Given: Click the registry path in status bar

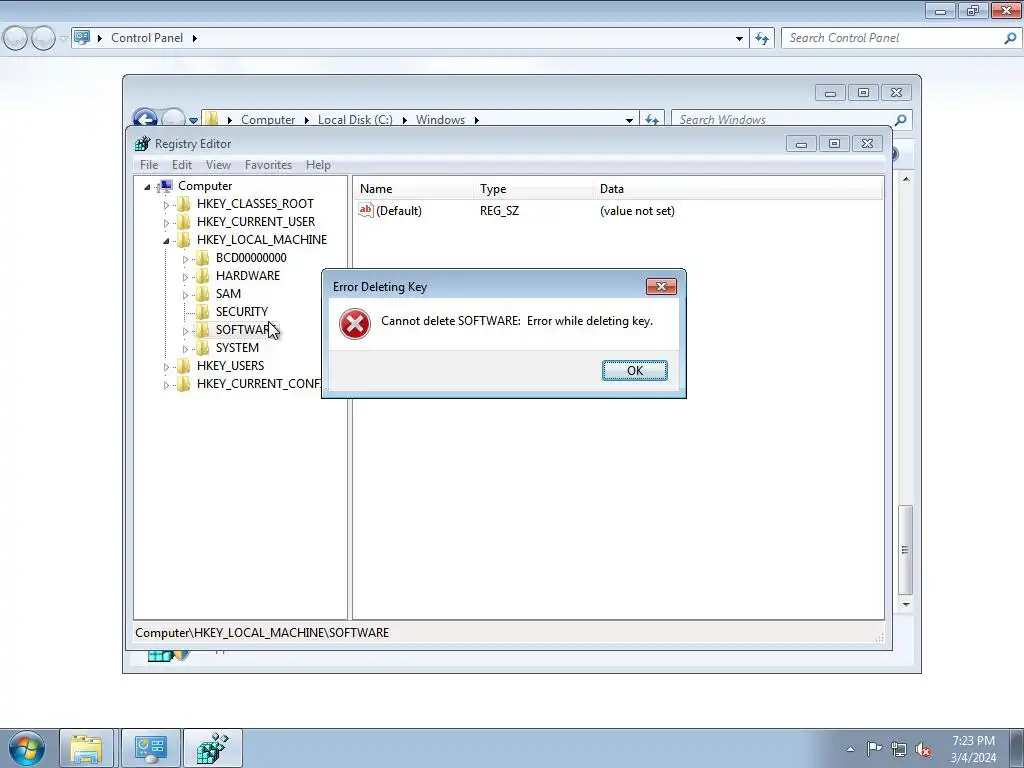Looking at the screenshot, I should pos(262,632).
